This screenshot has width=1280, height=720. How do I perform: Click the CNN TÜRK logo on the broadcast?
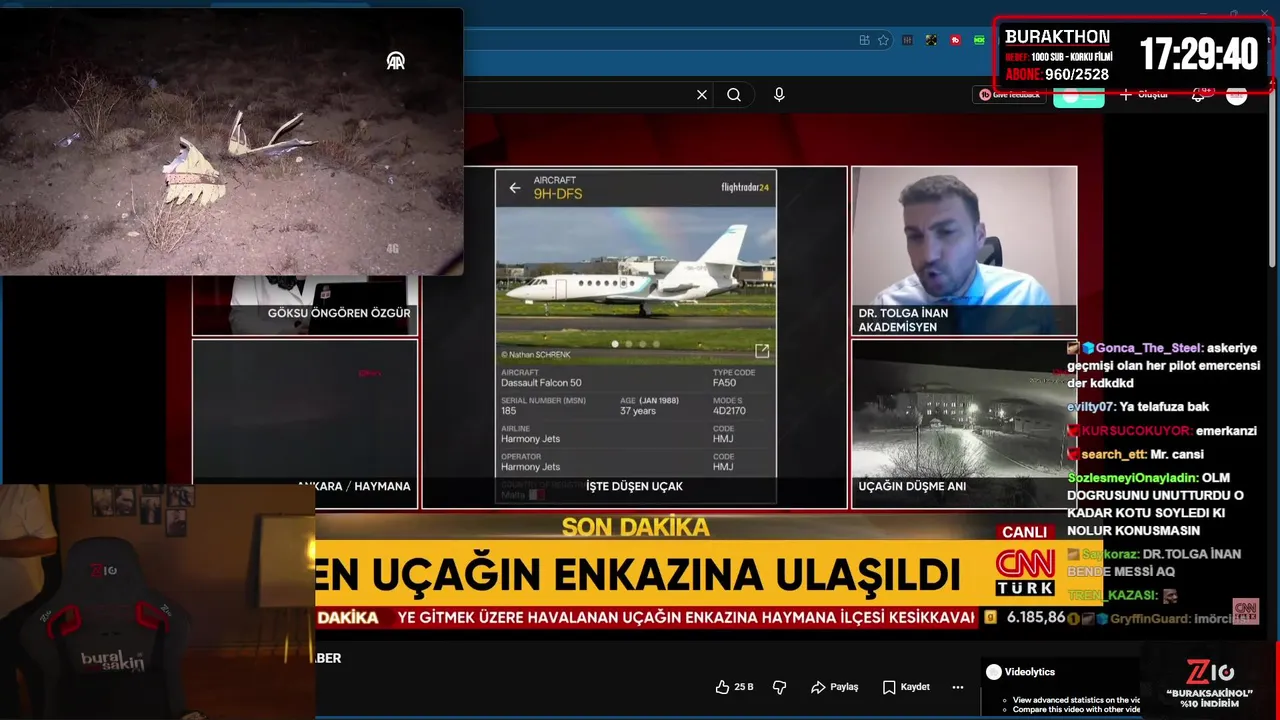[x=1025, y=572]
